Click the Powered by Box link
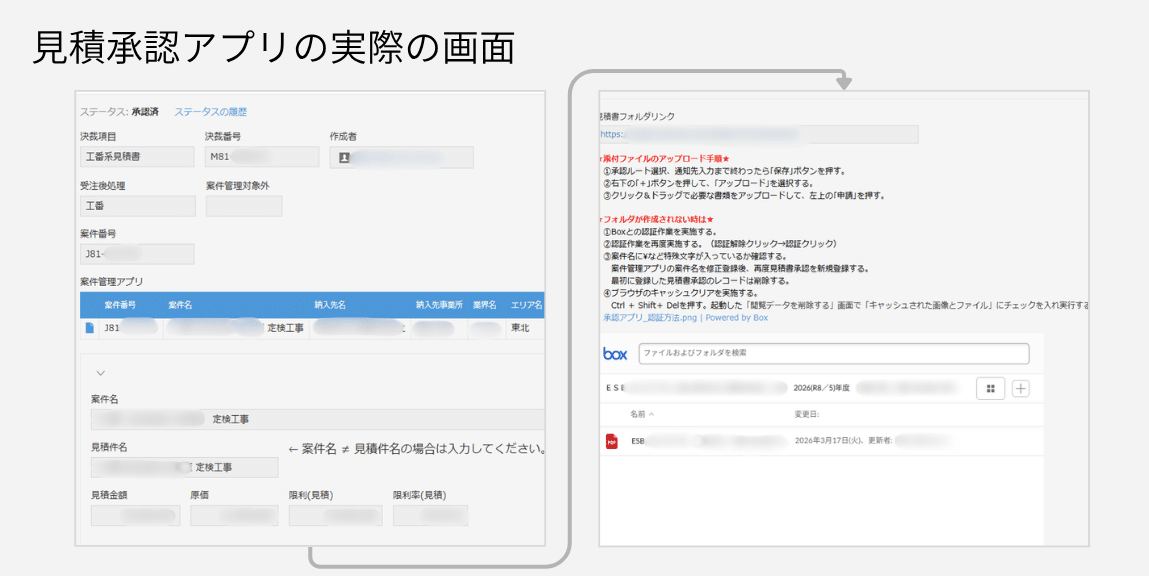1149x576 pixels. point(736,317)
